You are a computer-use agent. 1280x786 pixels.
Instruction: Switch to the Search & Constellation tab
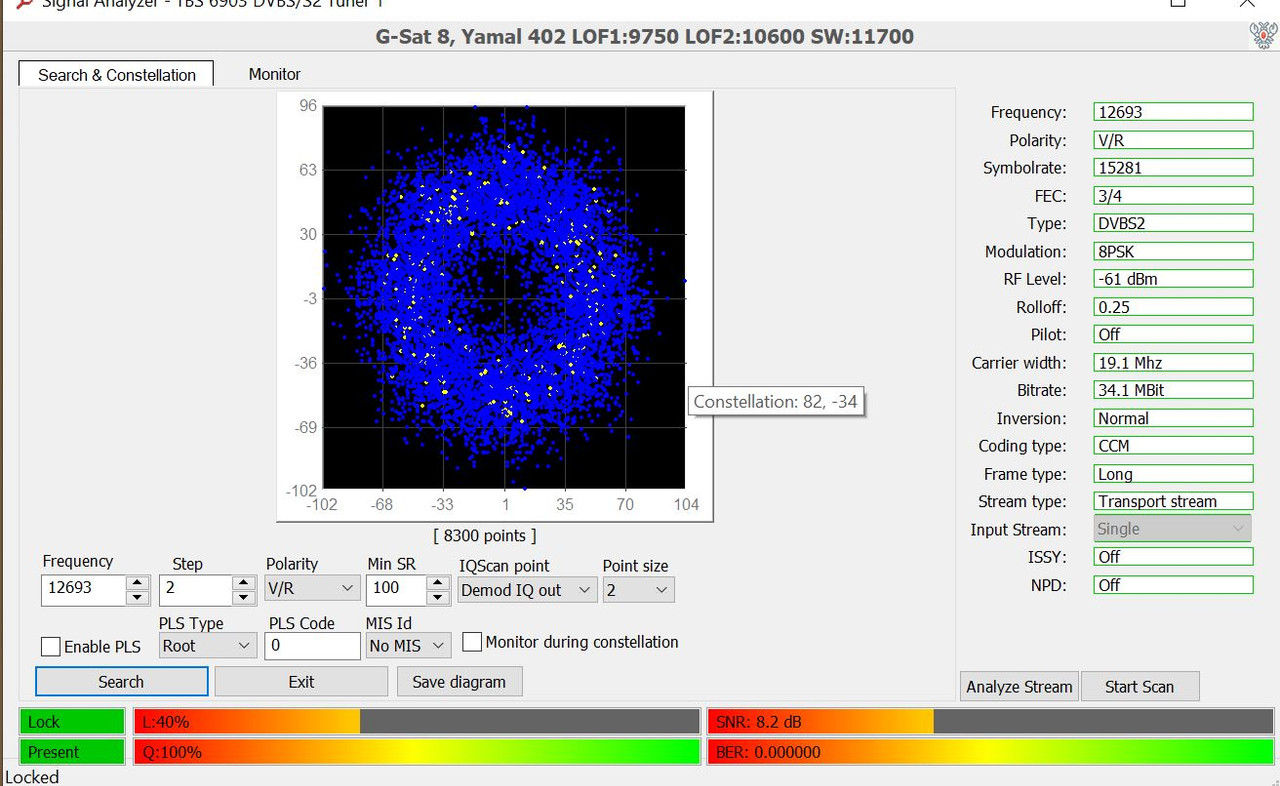click(116, 74)
